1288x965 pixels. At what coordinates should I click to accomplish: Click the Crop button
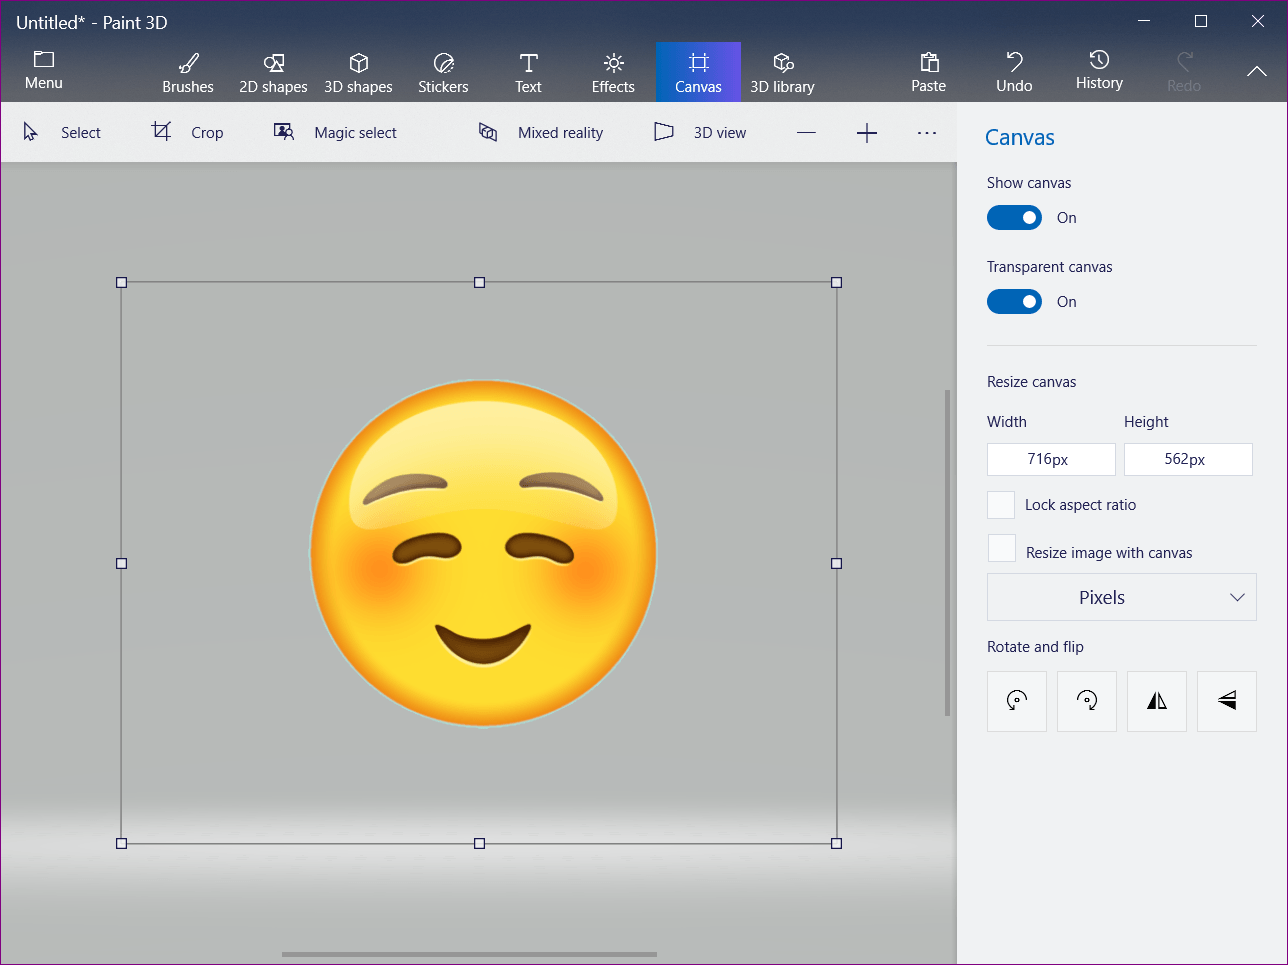click(188, 133)
